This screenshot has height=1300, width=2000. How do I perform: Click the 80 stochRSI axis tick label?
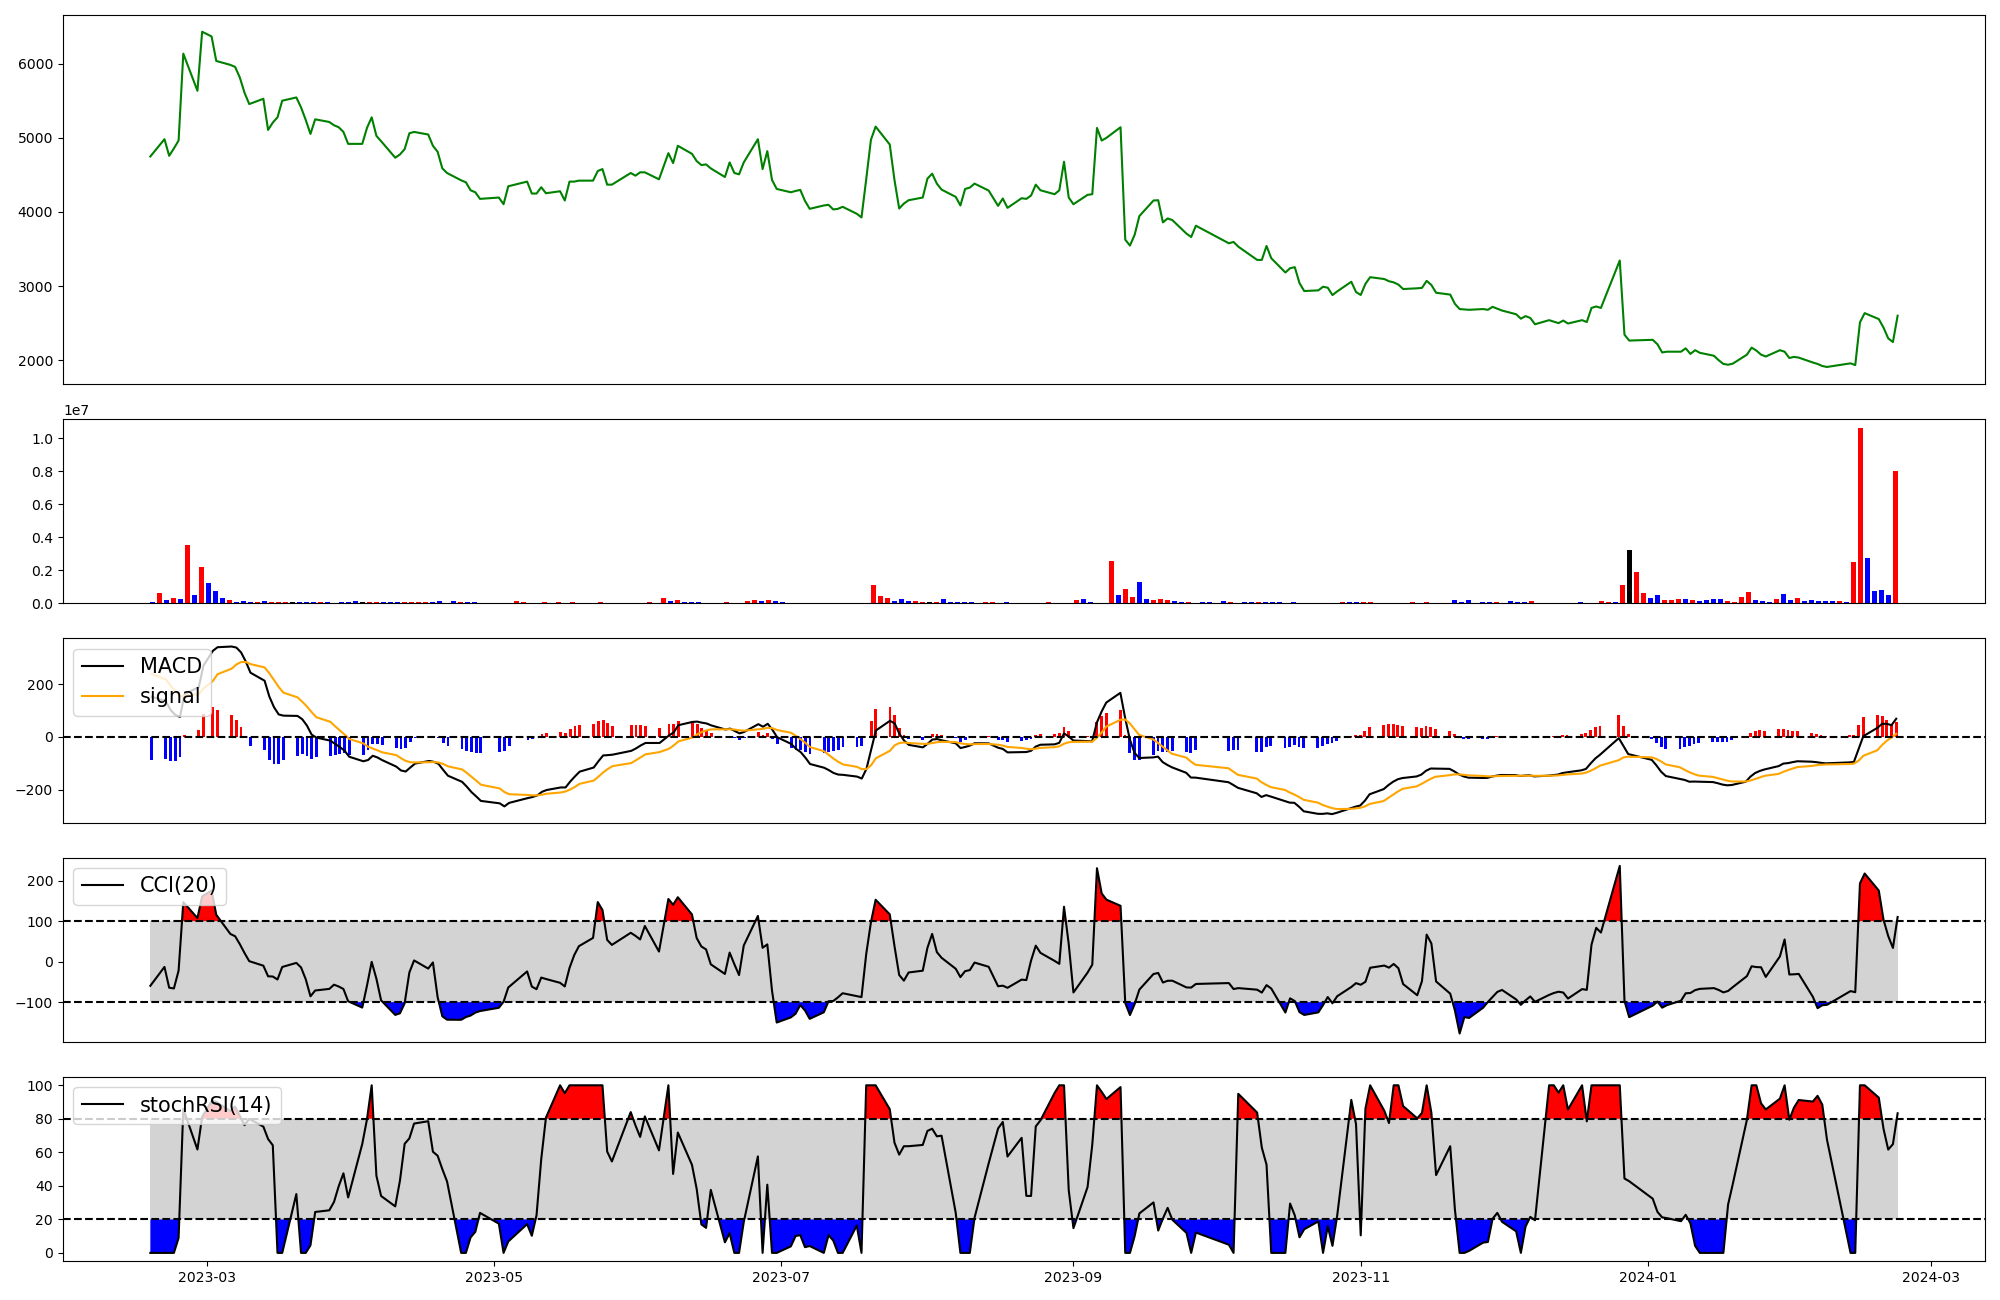(46, 1120)
